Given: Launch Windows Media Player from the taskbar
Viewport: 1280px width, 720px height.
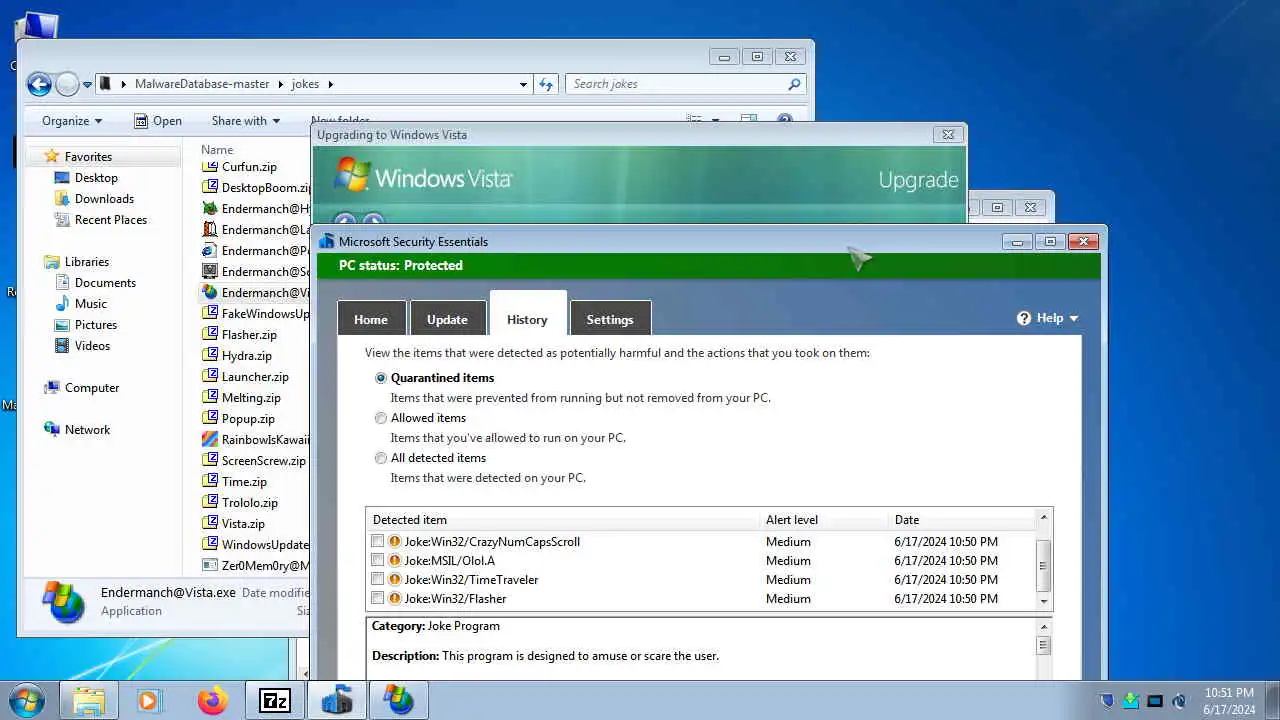Looking at the screenshot, I should coord(149,700).
